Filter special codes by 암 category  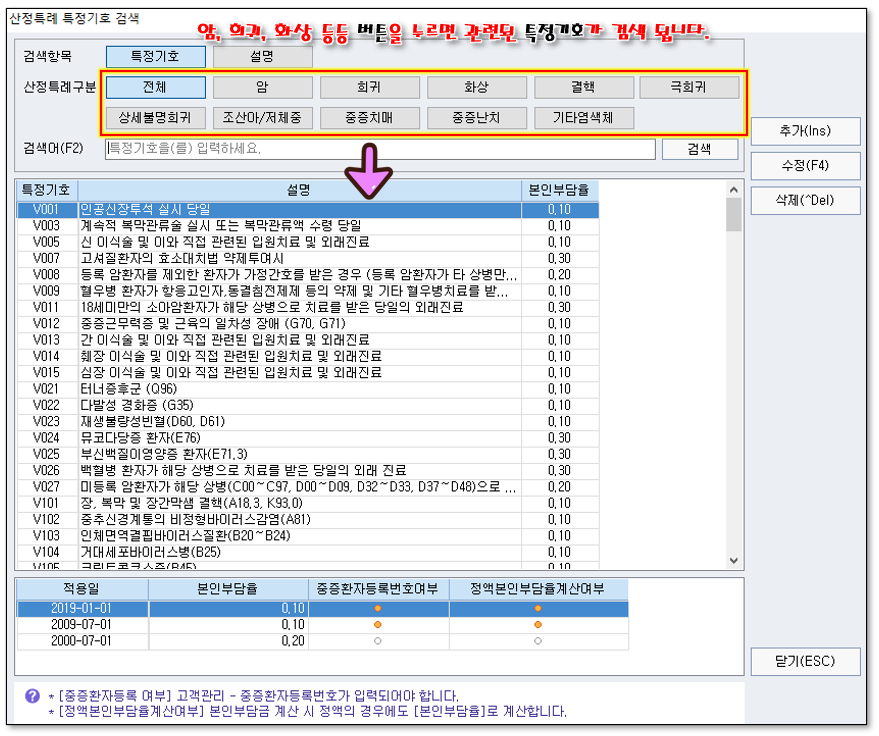[262, 88]
